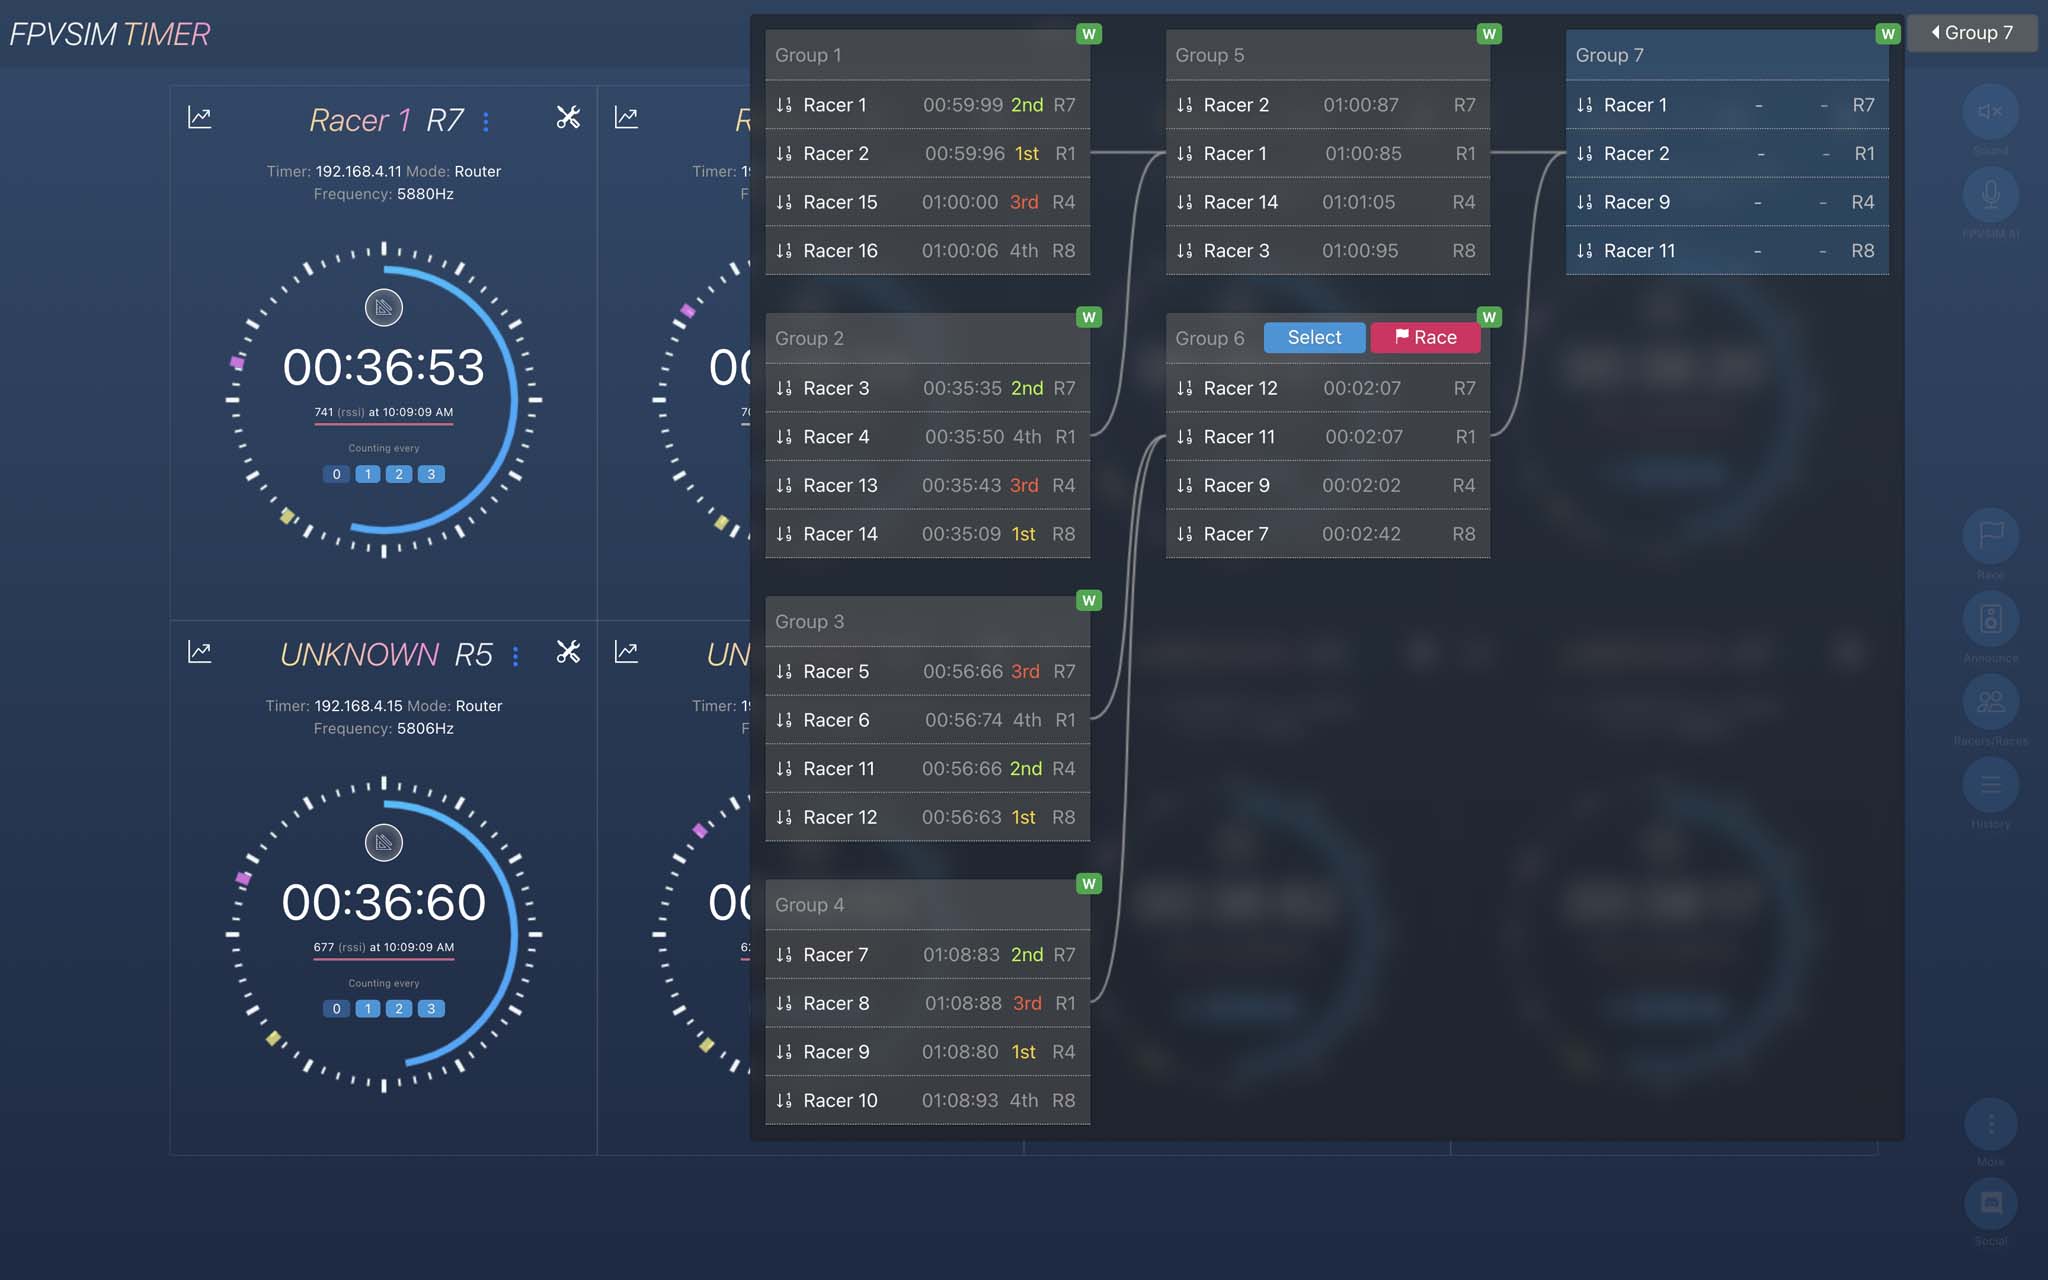Toggle the green W badge on Group 4
The width and height of the screenshot is (2048, 1280).
1089,884
